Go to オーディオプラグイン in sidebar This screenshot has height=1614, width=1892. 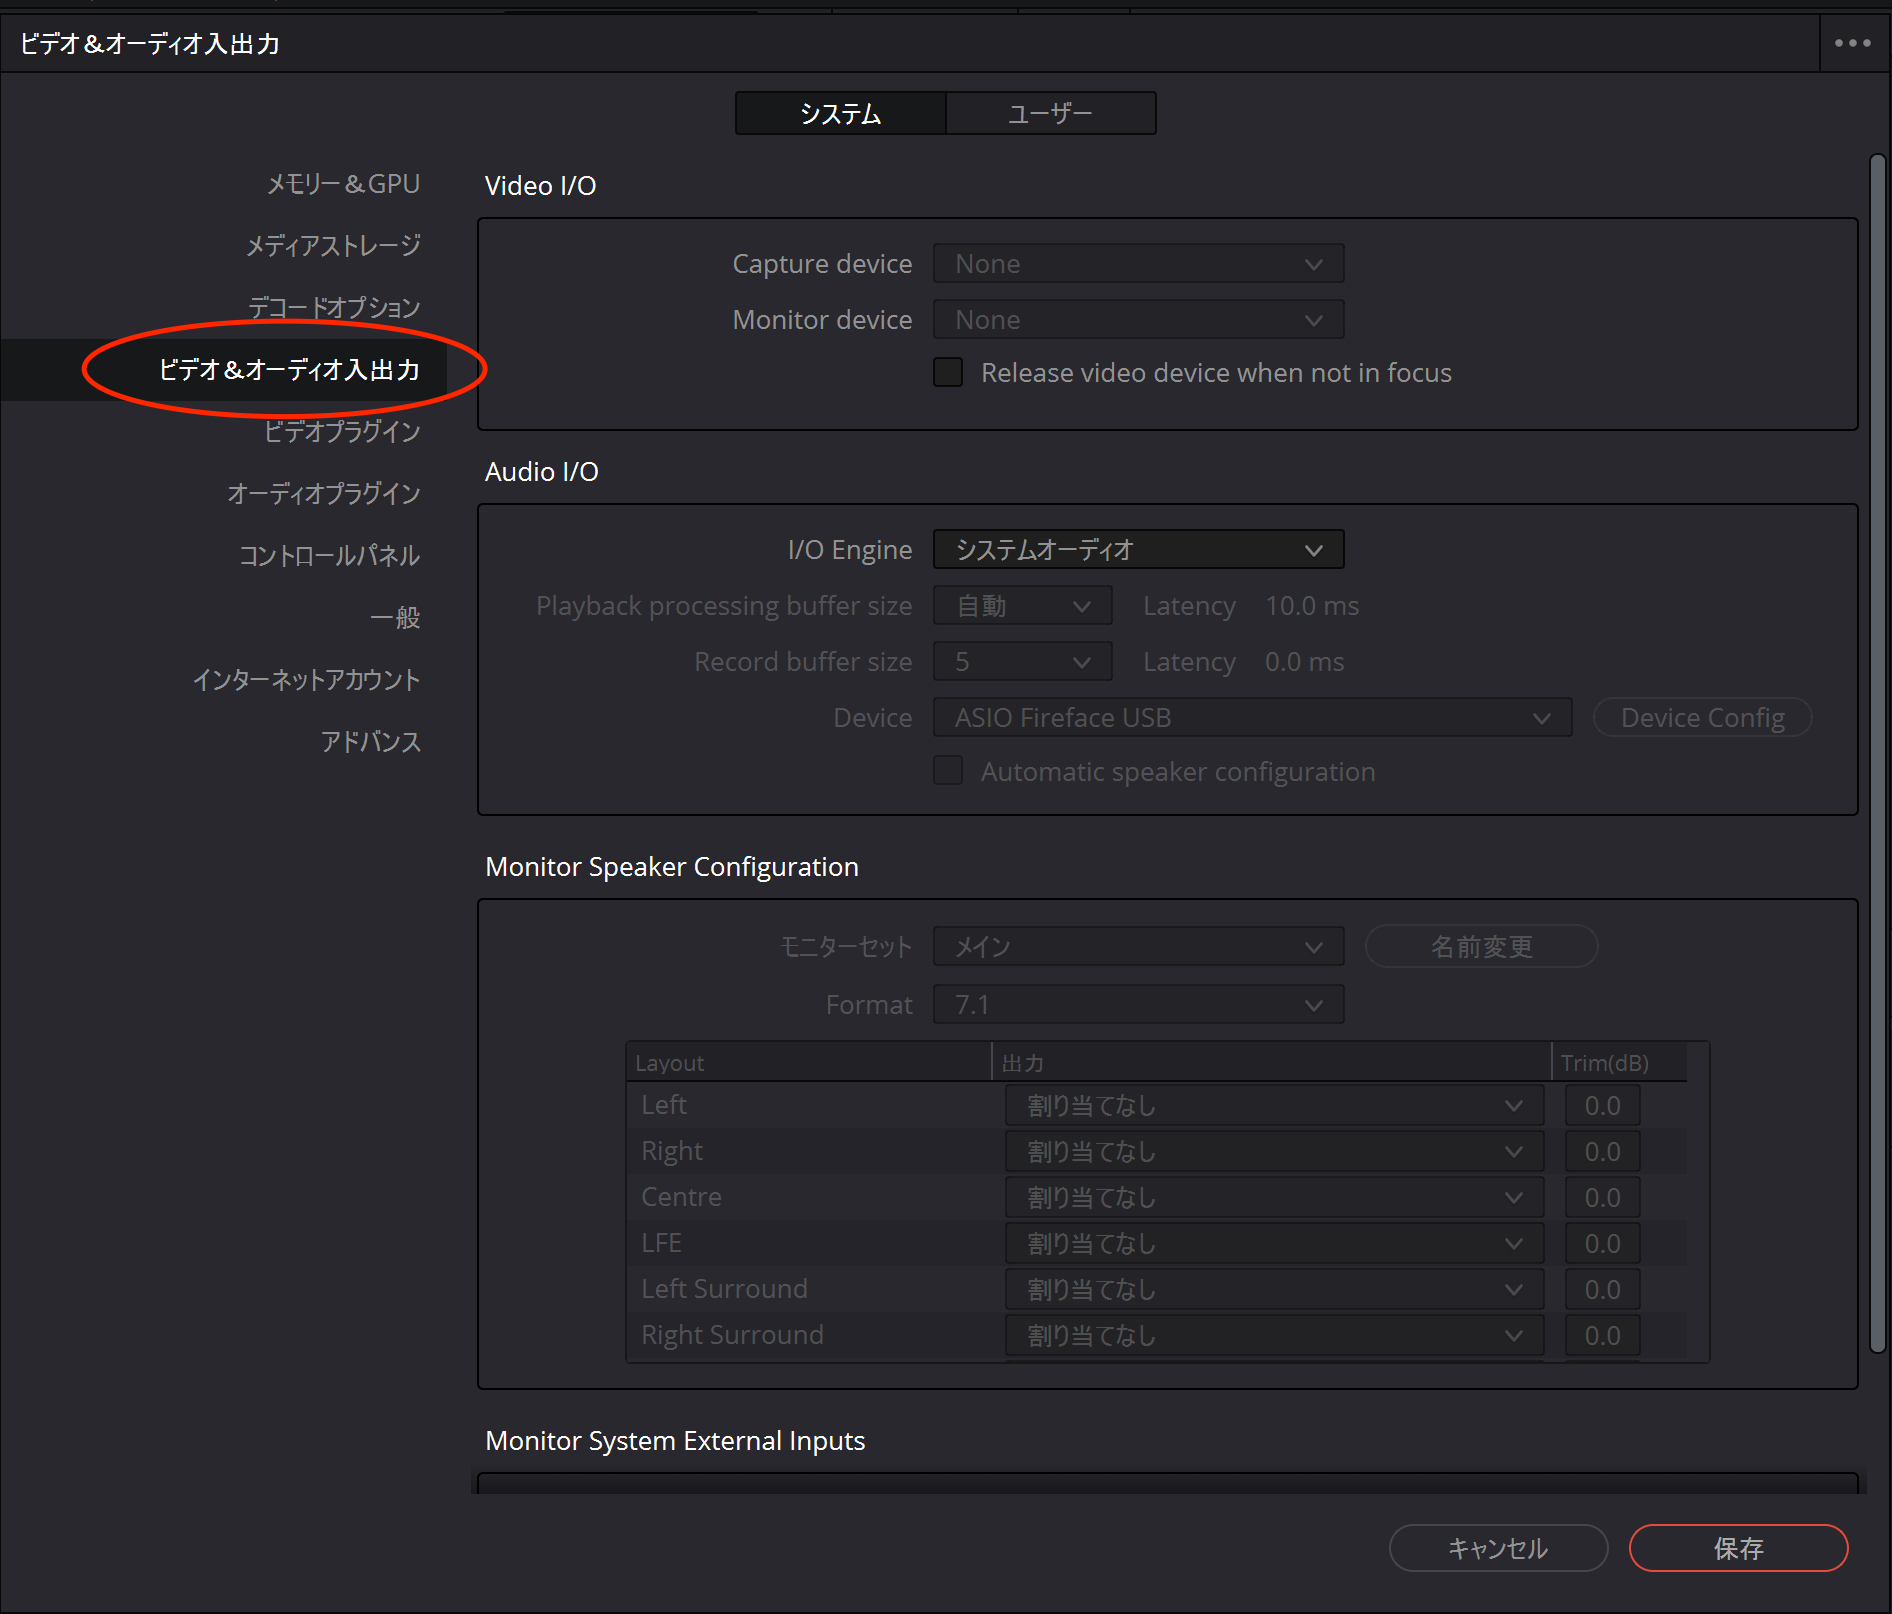click(323, 494)
